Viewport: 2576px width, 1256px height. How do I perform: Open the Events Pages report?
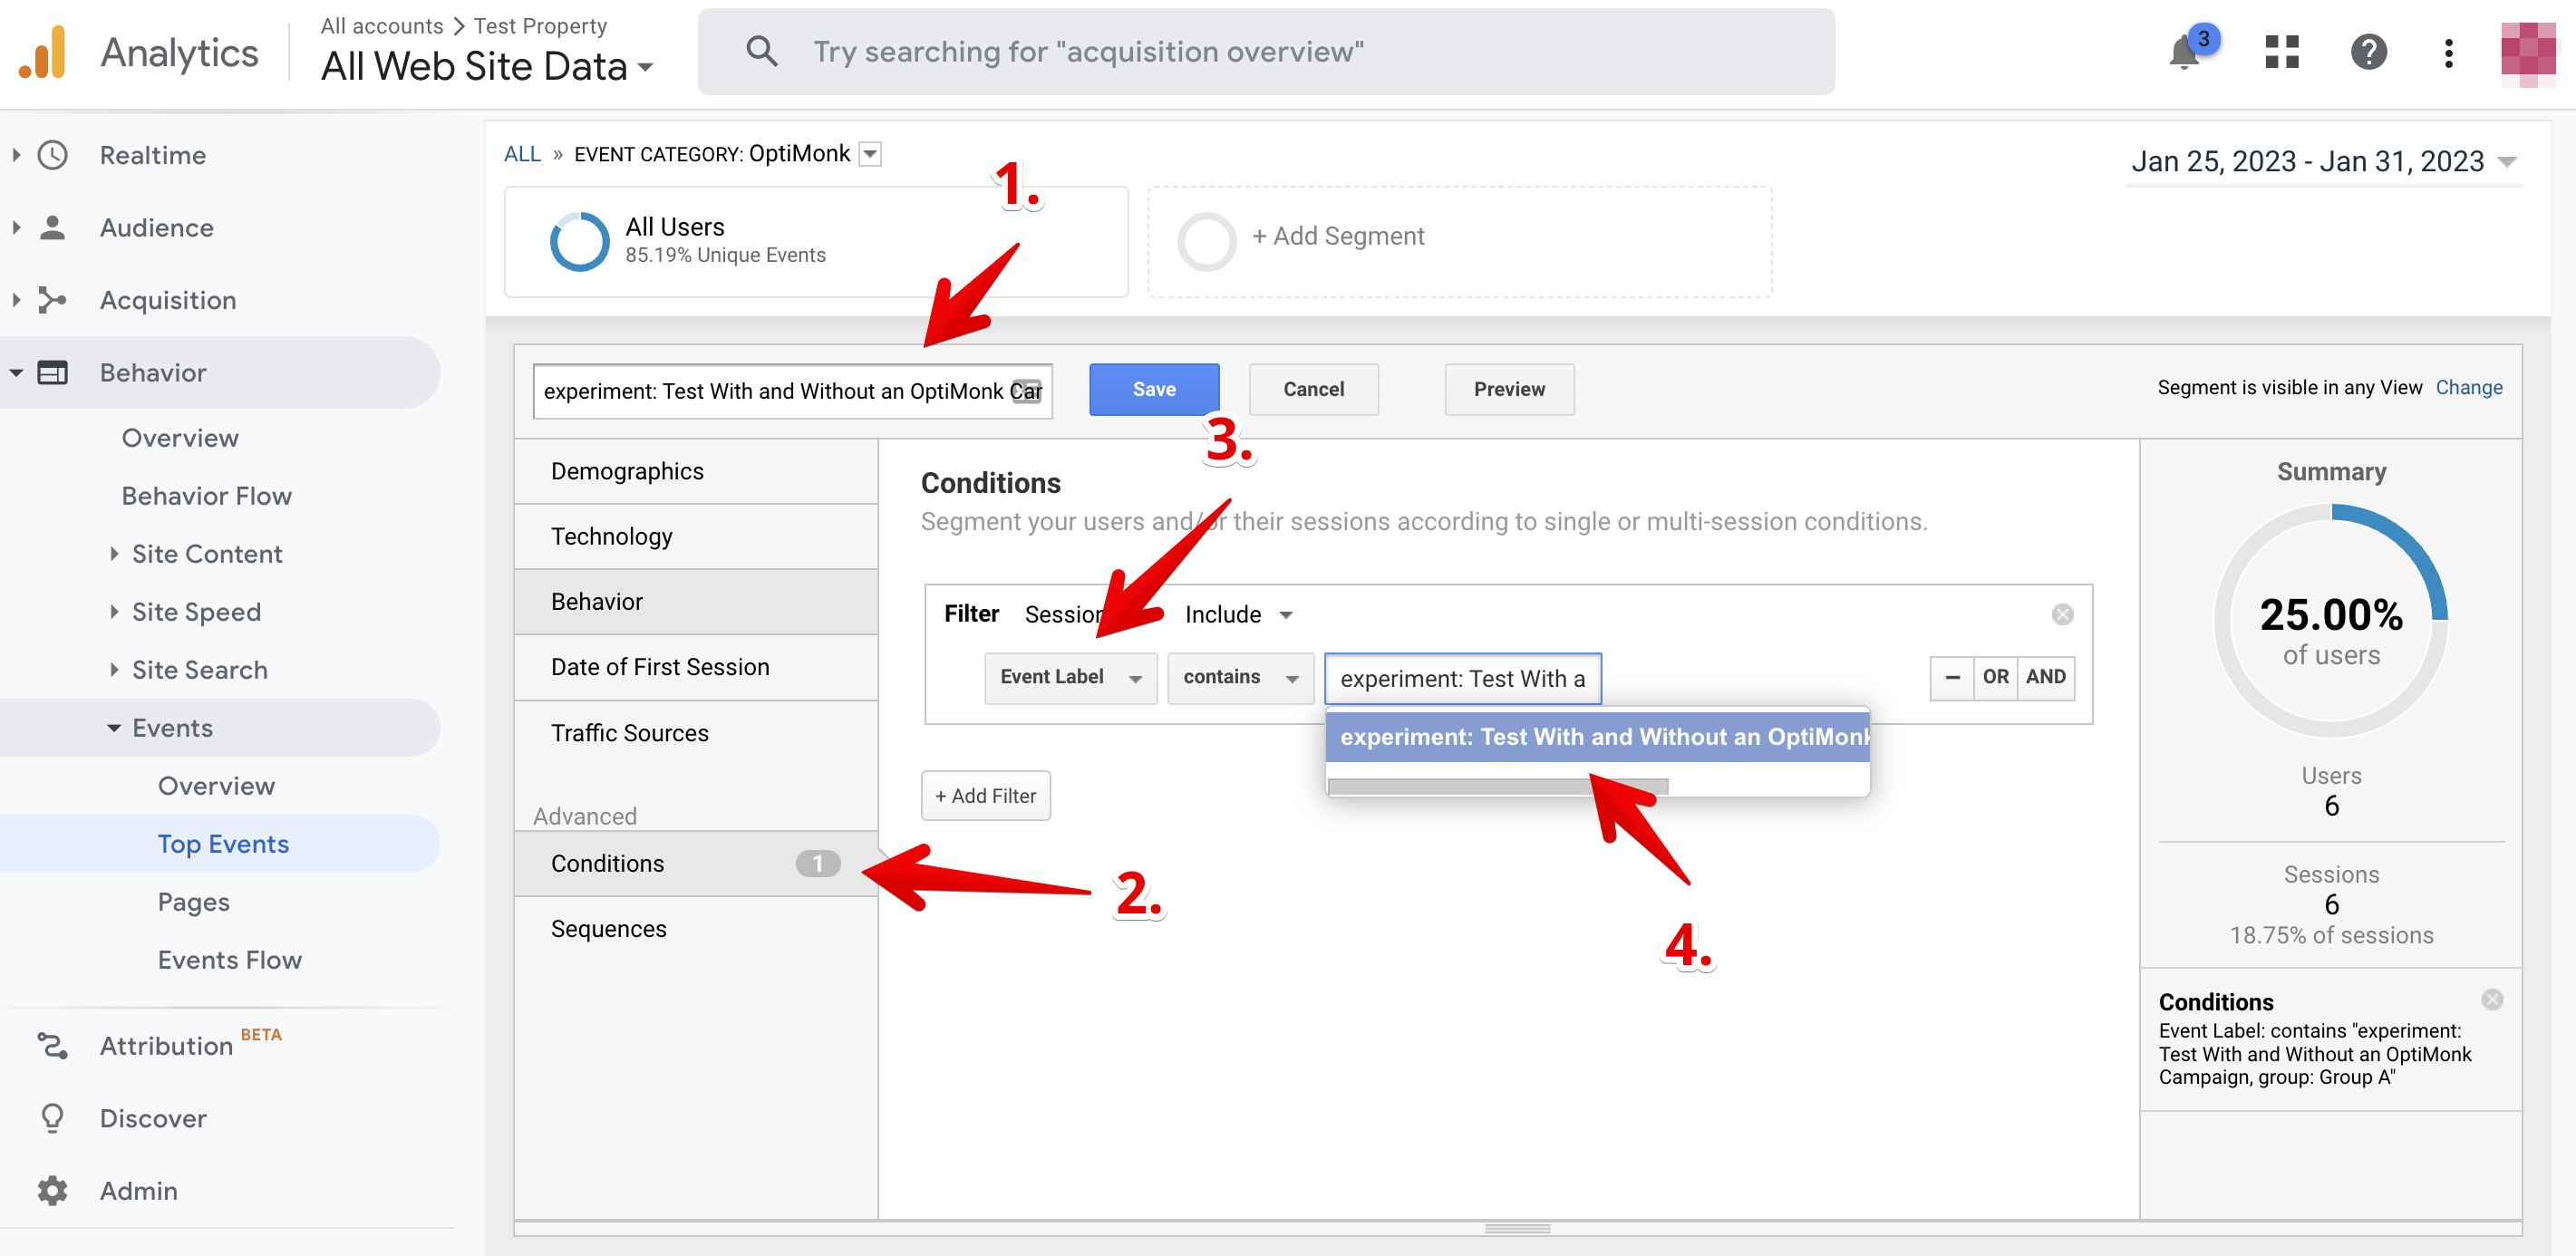(x=193, y=901)
